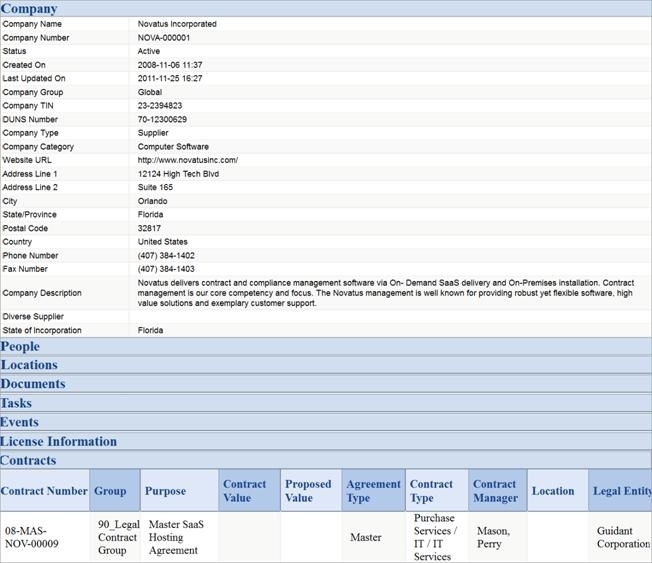Sort by Contract Number column header
This screenshot has height=563, width=652.
(x=44, y=491)
